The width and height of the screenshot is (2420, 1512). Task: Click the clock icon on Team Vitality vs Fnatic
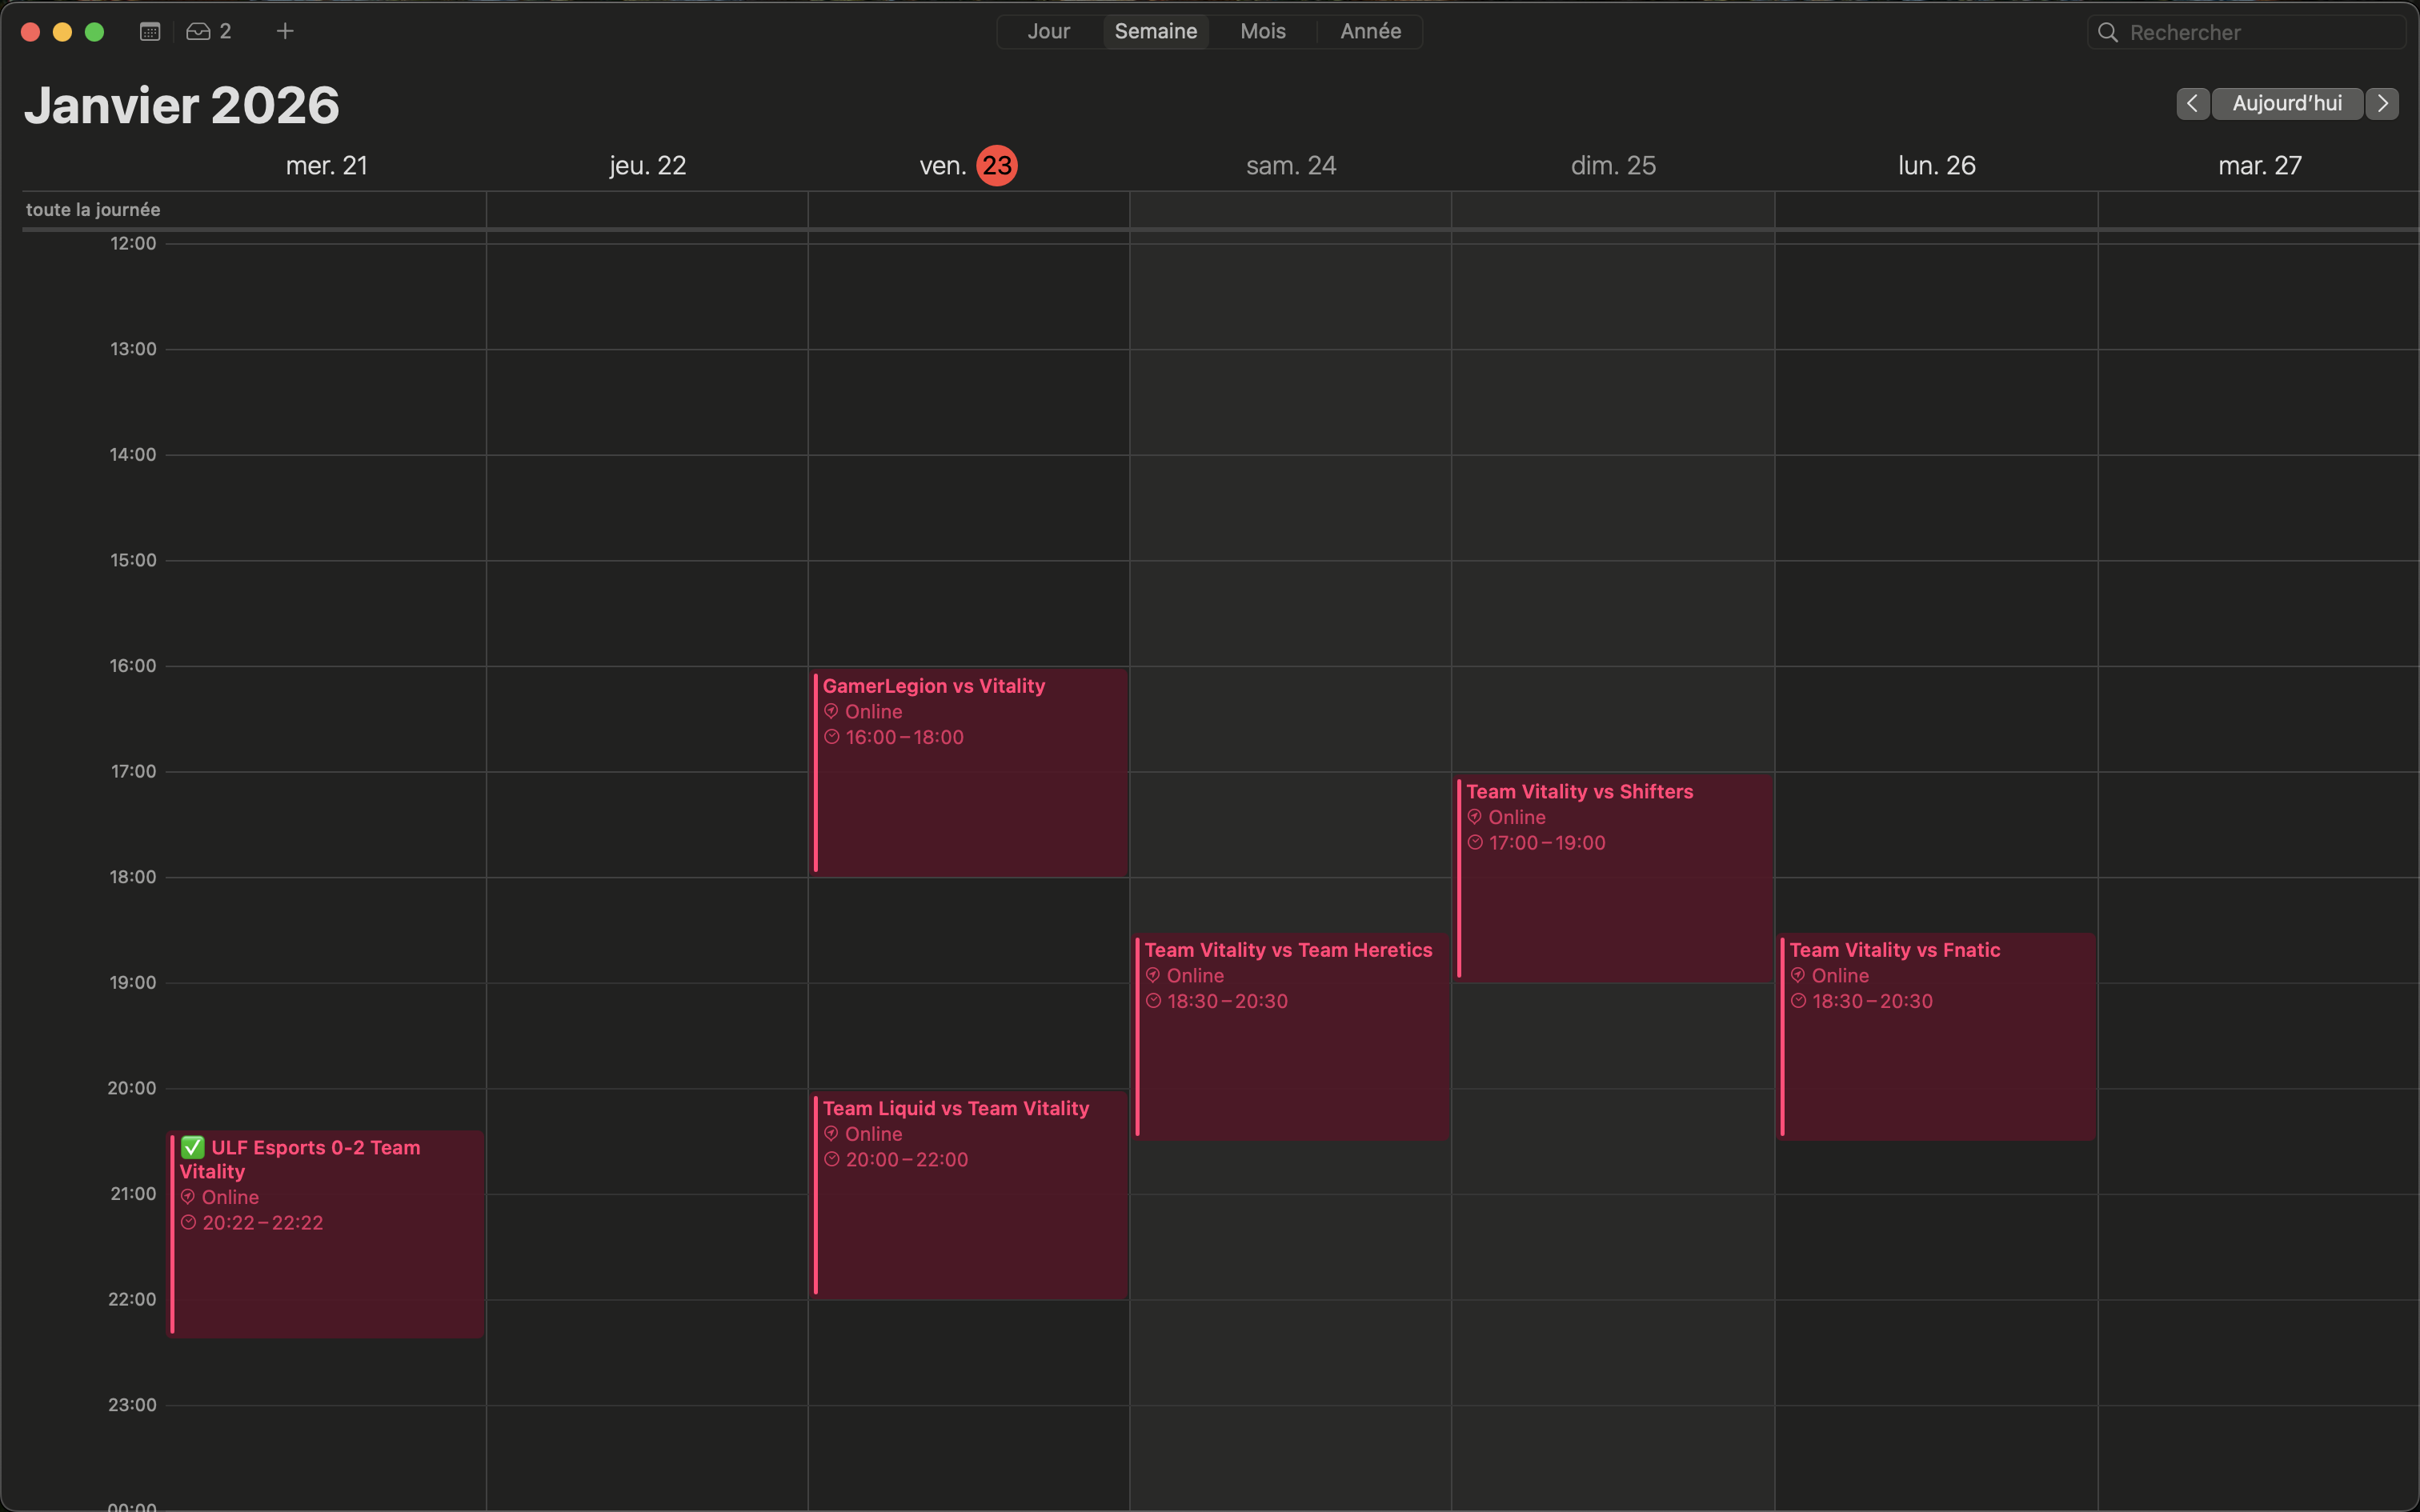tap(1800, 1001)
